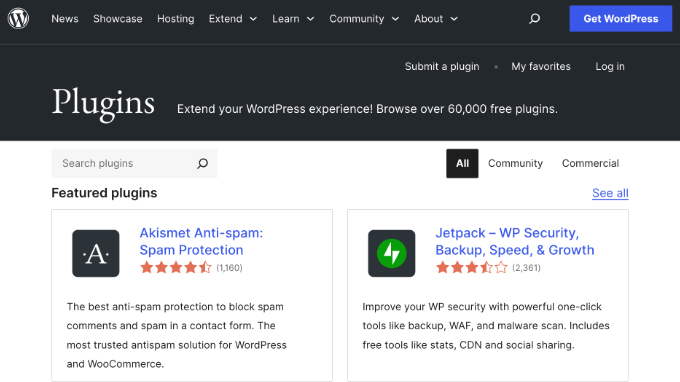Select the All filter tab
This screenshot has height=382, width=680.
(x=462, y=163)
